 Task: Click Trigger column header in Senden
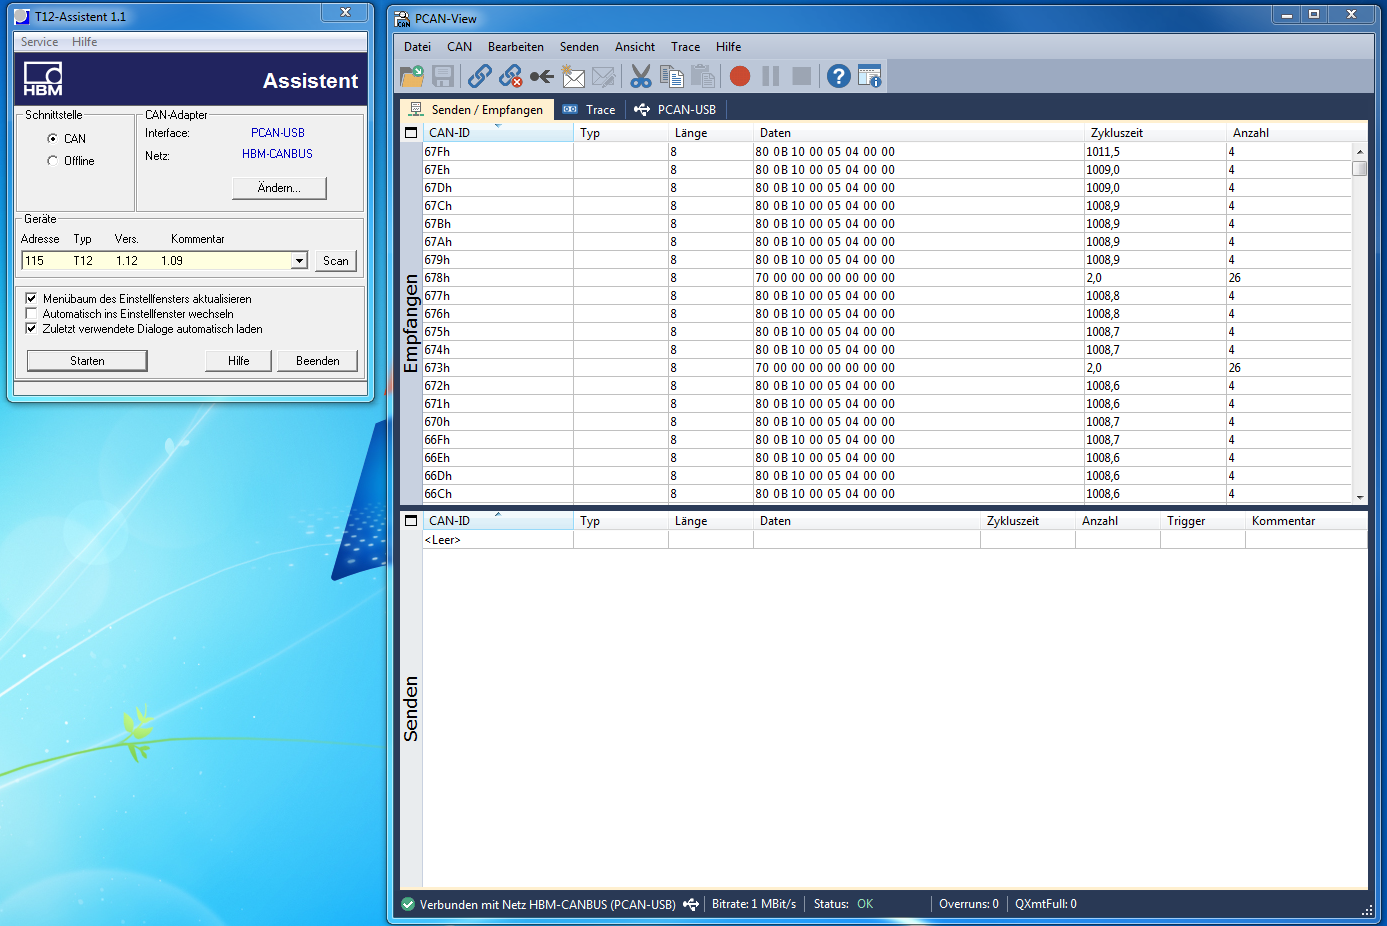click(1203, 520)
